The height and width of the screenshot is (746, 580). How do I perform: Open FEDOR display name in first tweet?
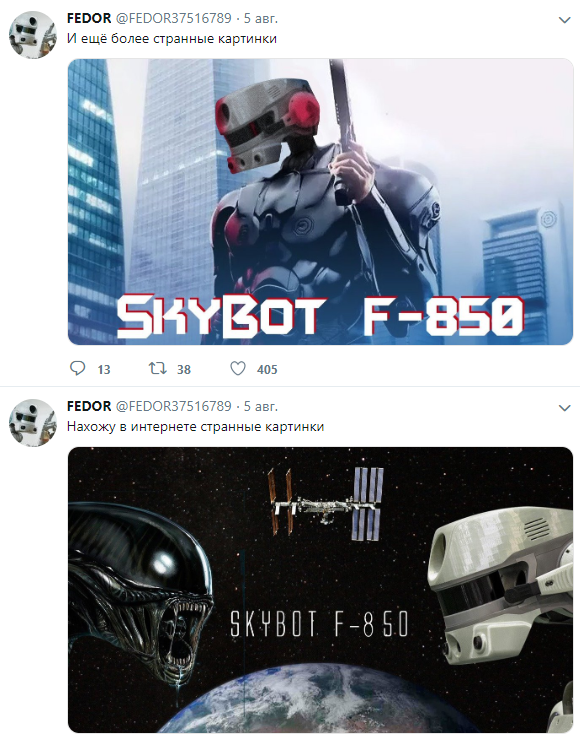coord(89,19)
